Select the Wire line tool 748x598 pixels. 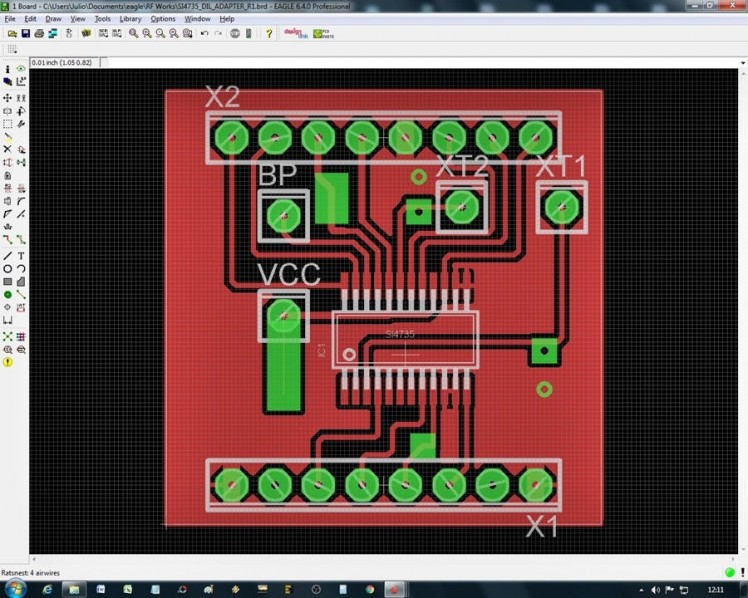click(x=8, y=256)
